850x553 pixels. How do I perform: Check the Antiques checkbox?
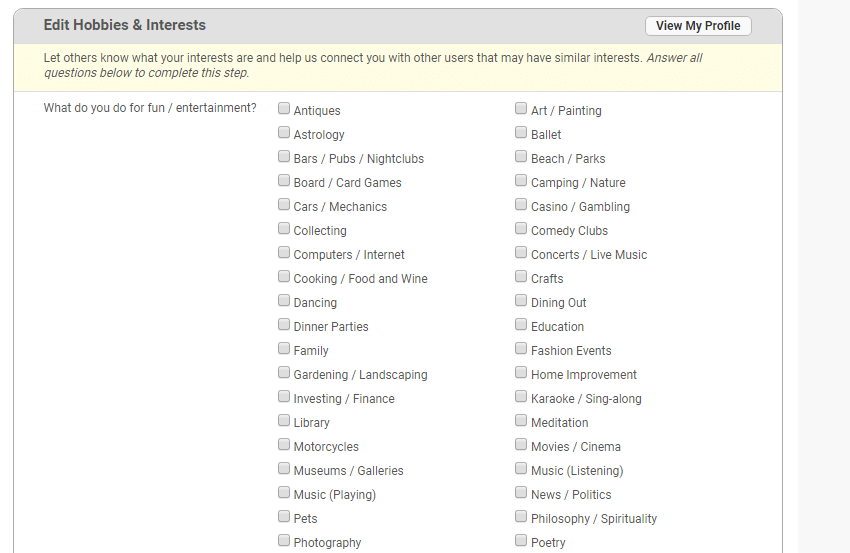[284, 109]
